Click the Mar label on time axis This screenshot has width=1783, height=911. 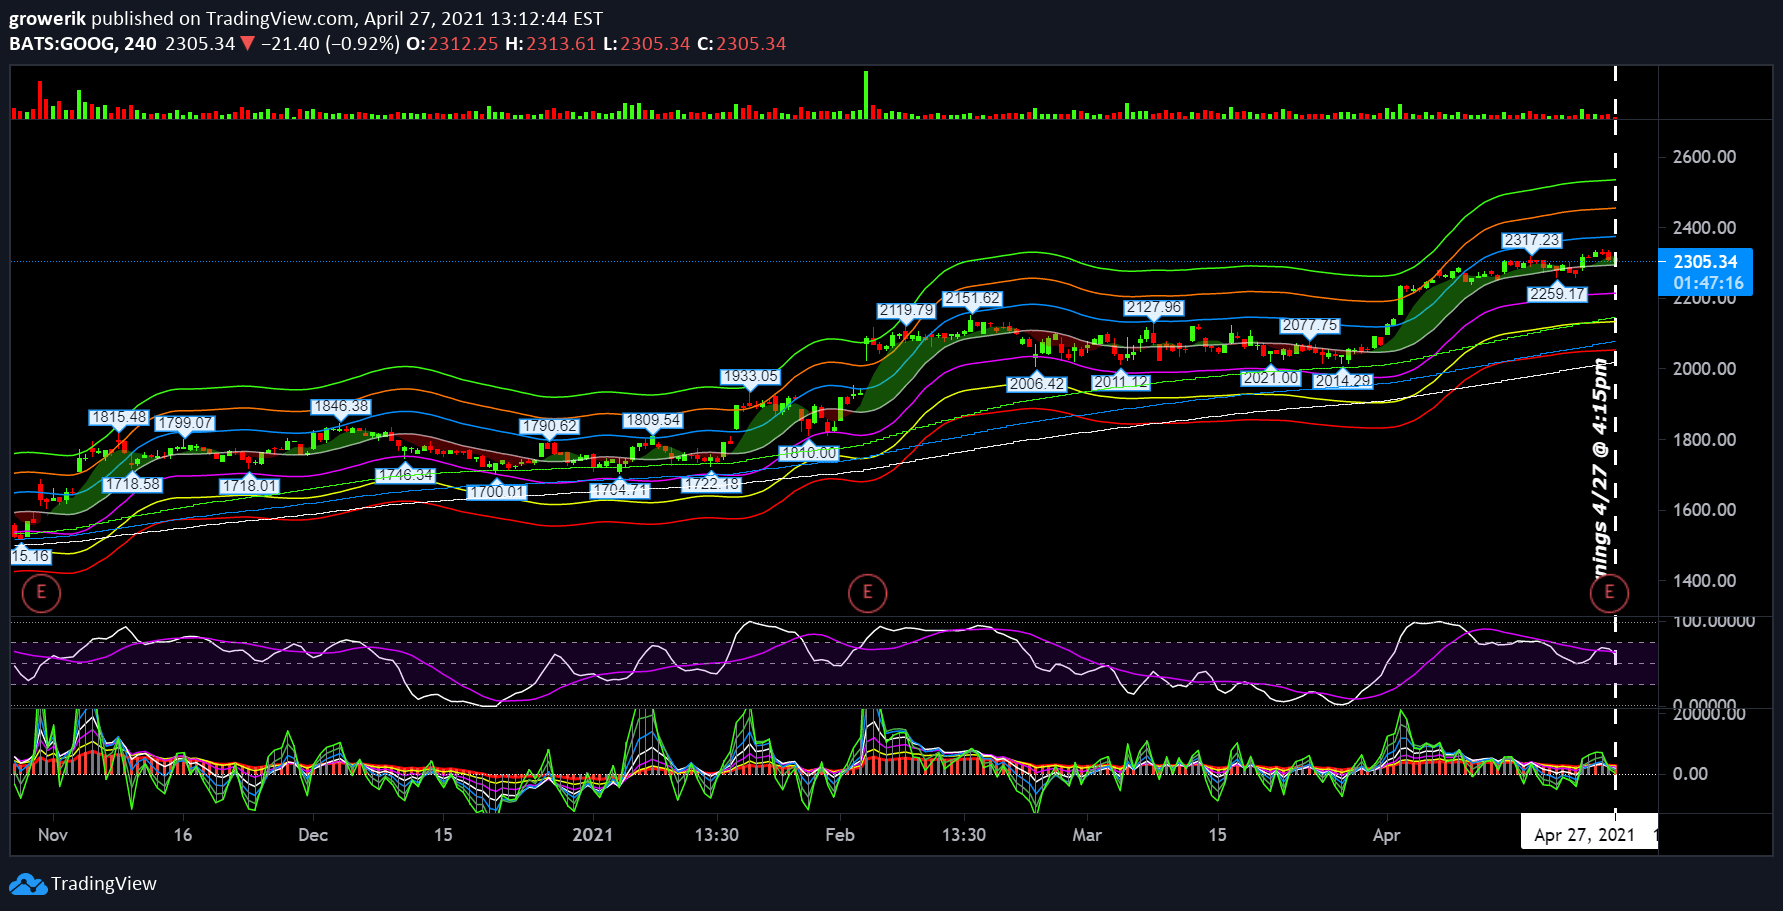1087,835
